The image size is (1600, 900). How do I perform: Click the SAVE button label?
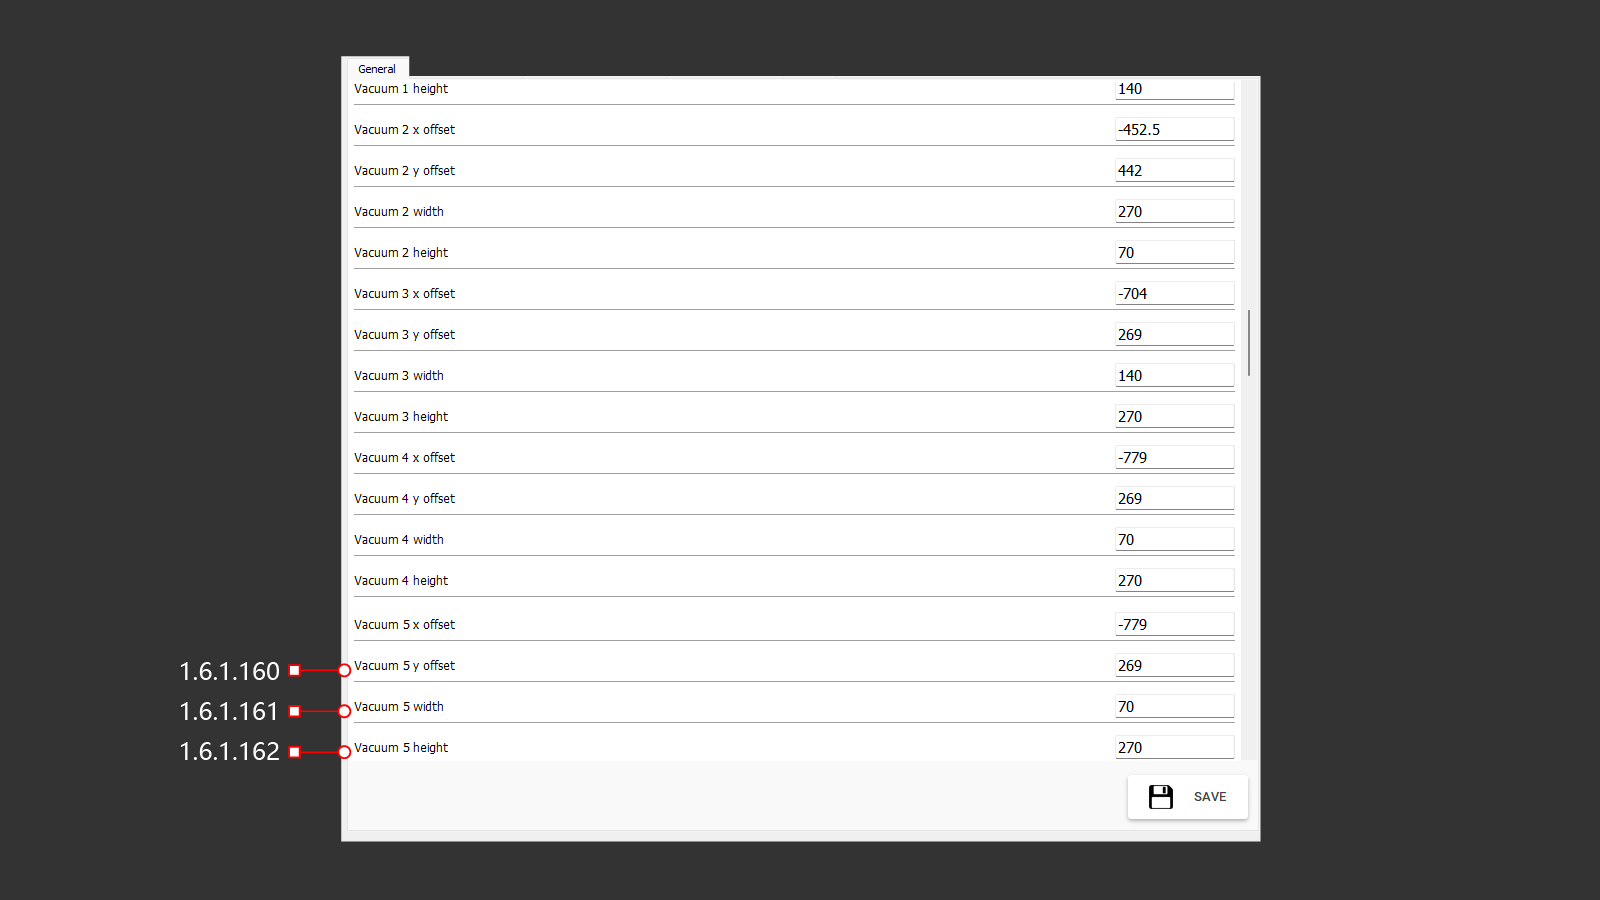pos(1209,797)
